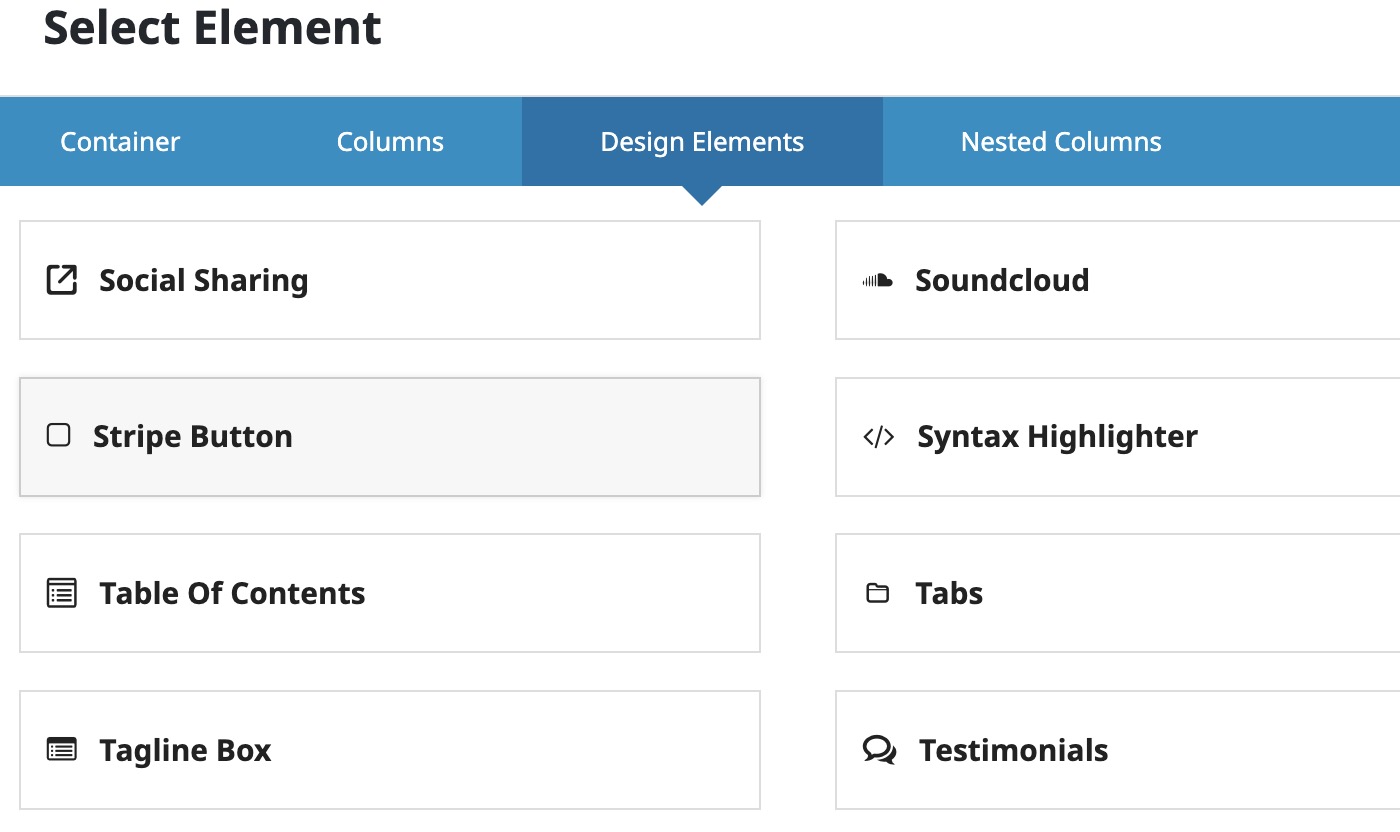Viewport: 1400px width, 832px height.
Task: Insert the Tabs element
Action: pyautogui.click(x=1118, y=593)
